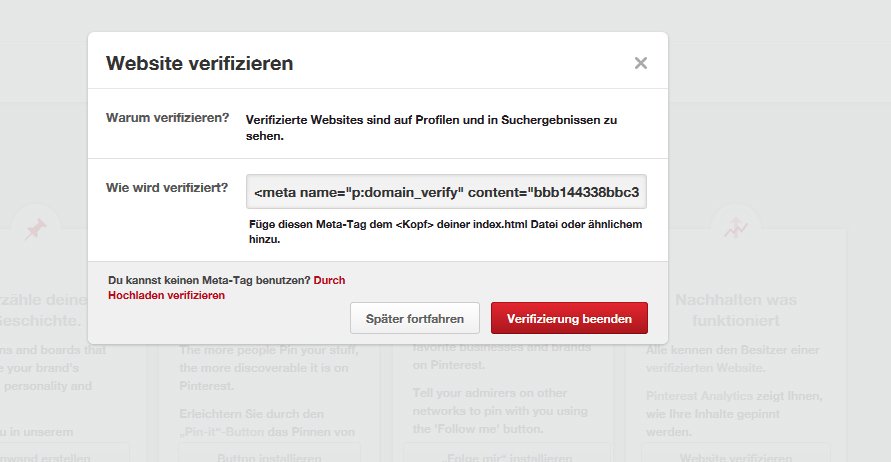Click the Füge diesen Meta-Tag instruction text

pos(446,231)
